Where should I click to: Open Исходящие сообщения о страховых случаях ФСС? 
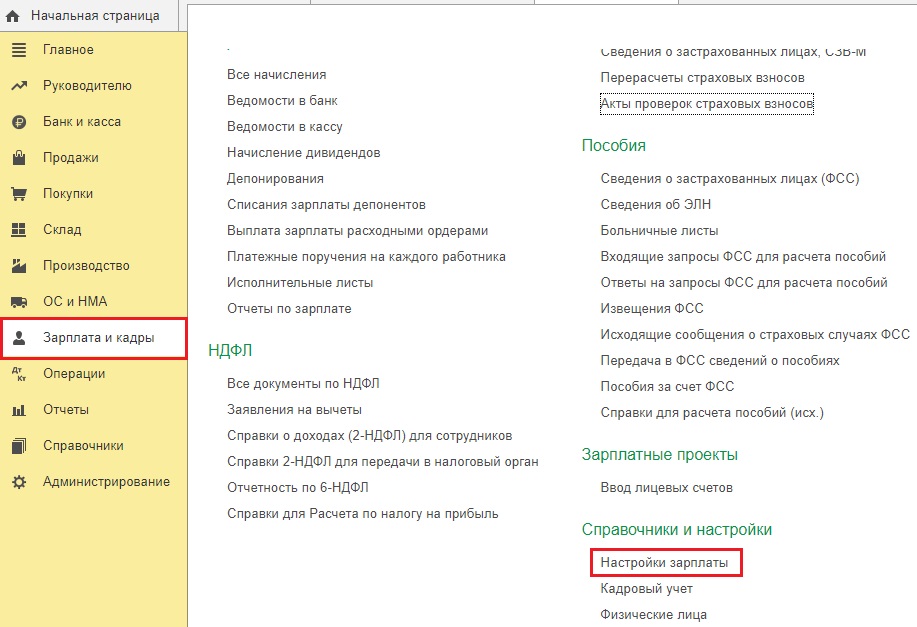coord(755,335)
